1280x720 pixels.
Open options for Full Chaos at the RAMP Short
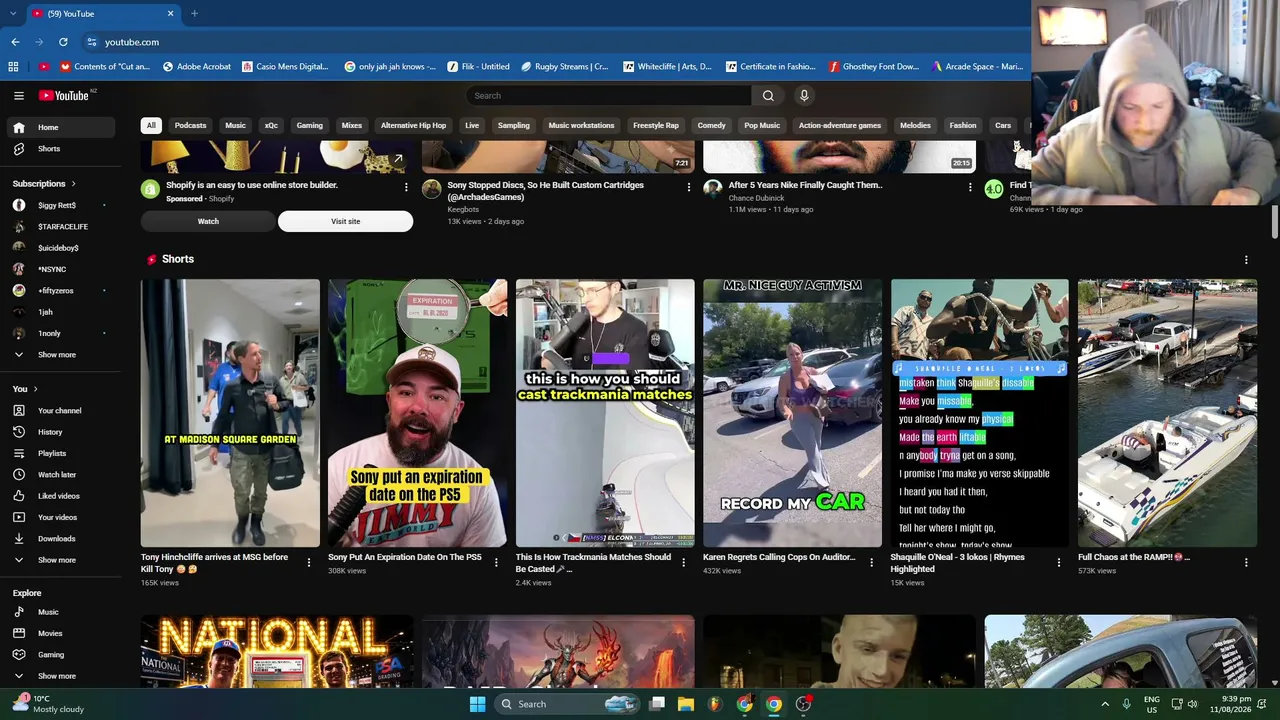1246,563
